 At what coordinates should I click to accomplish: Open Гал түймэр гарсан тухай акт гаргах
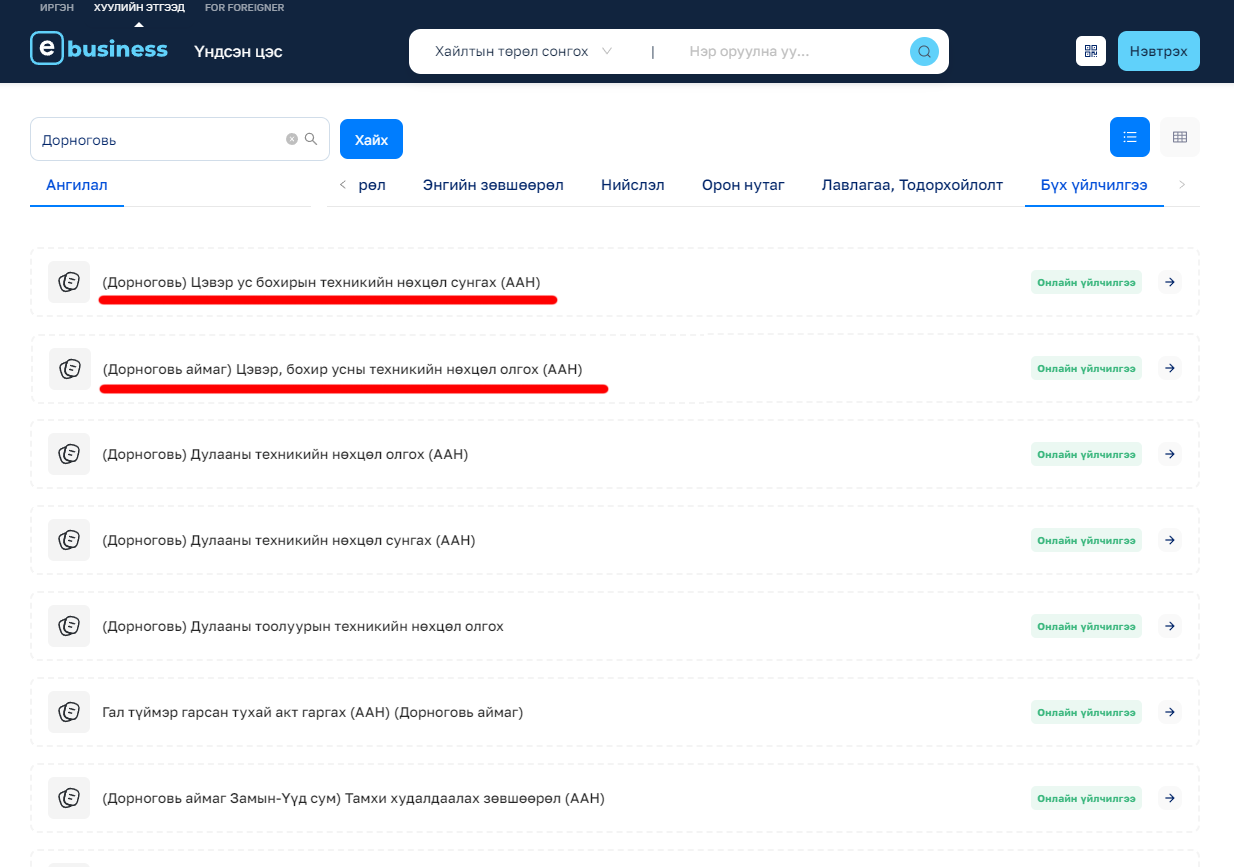pyautogui.click(x=312, y=712)
